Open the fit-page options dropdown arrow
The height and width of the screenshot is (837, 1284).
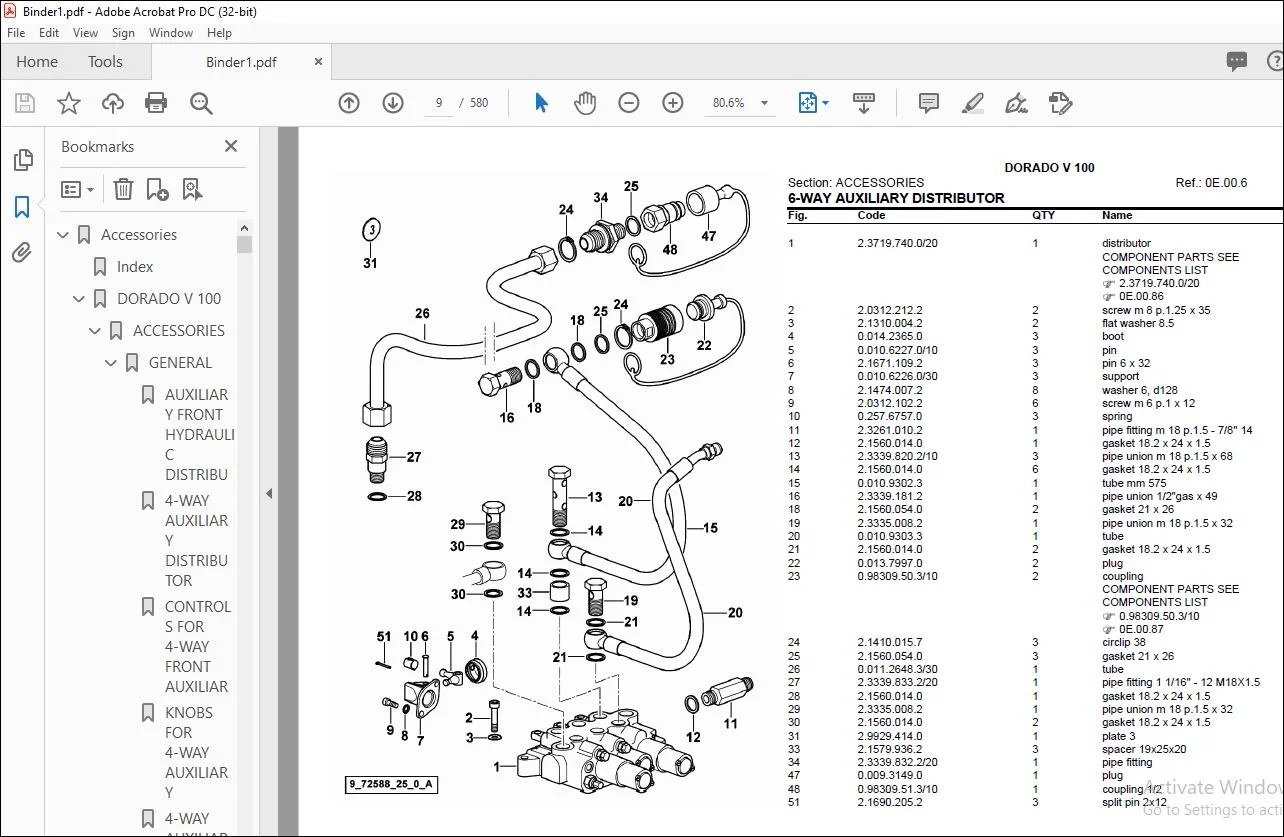pos(825,103)
